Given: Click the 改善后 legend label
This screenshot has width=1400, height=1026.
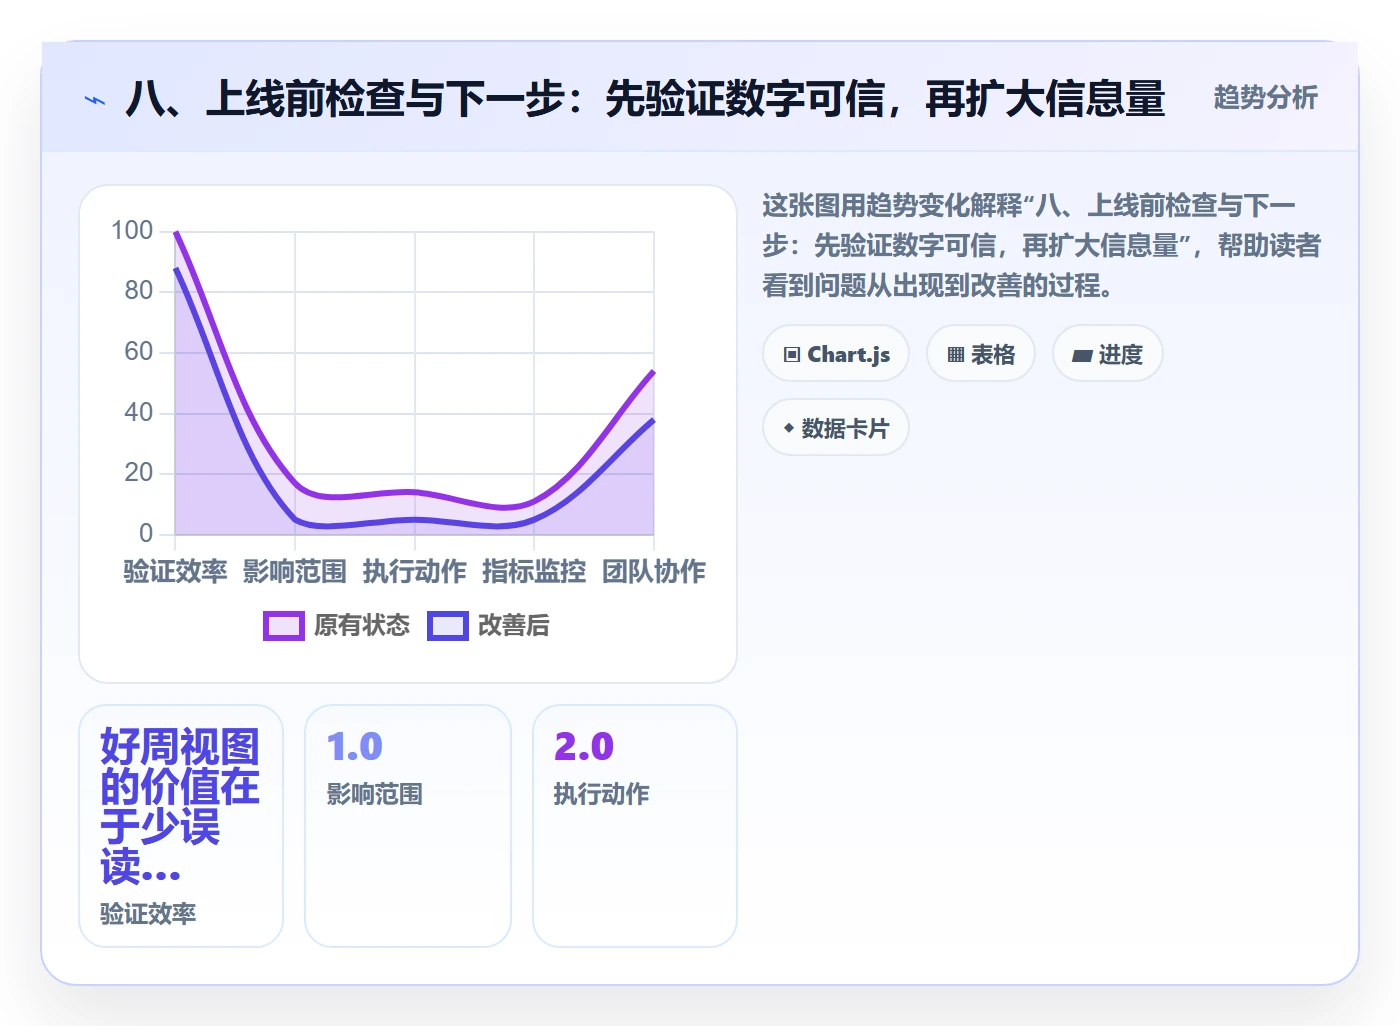Looking at the screenshot, I should pyautogui.click(x=514, y=626).
